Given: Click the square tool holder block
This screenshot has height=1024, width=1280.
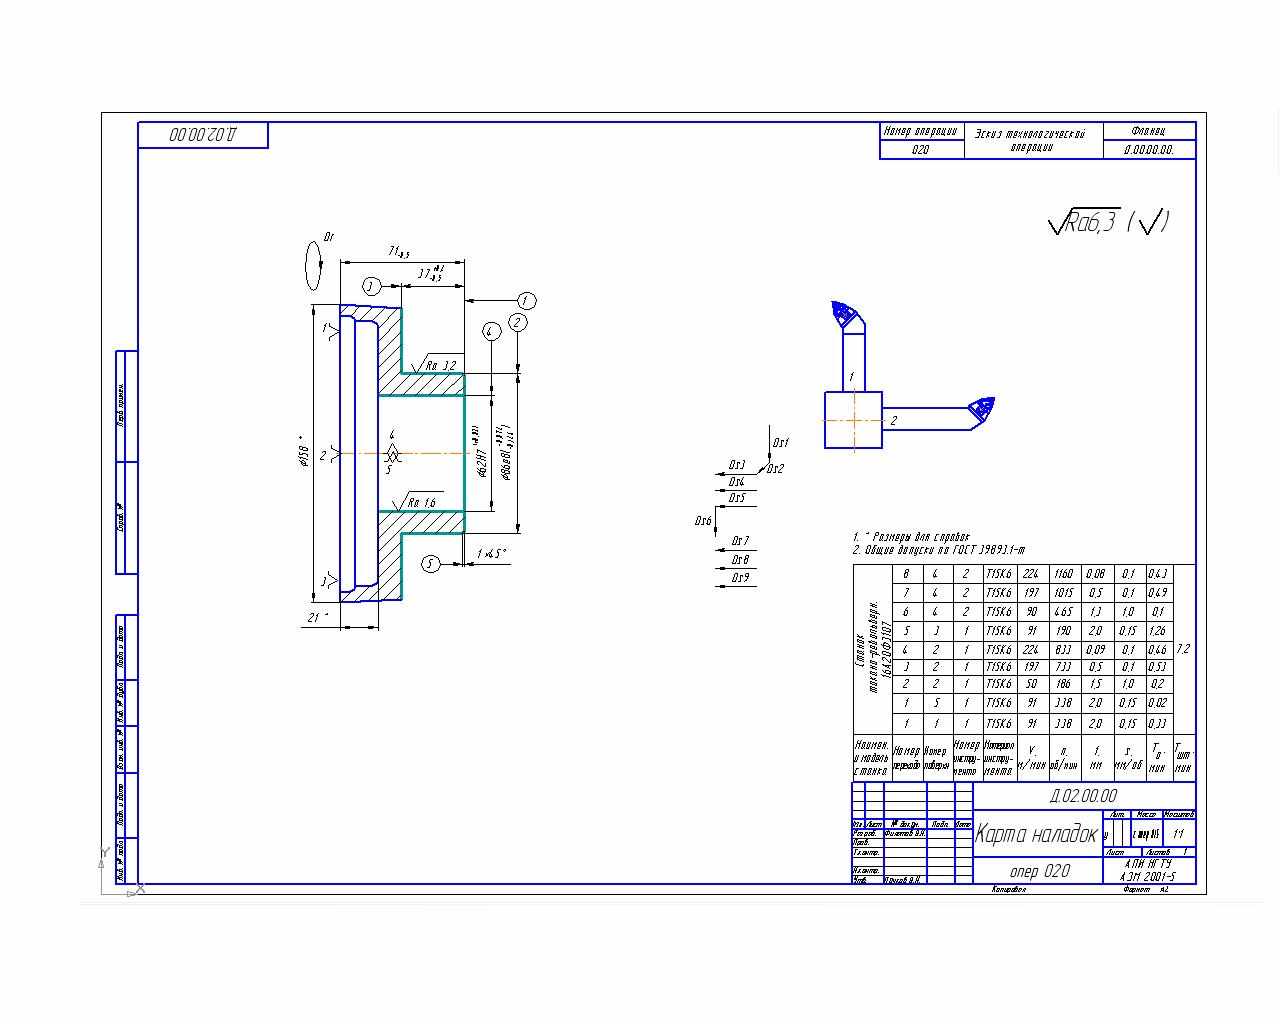Looking at the screenshot, I should pyautogui.click(x=853, y=420).
